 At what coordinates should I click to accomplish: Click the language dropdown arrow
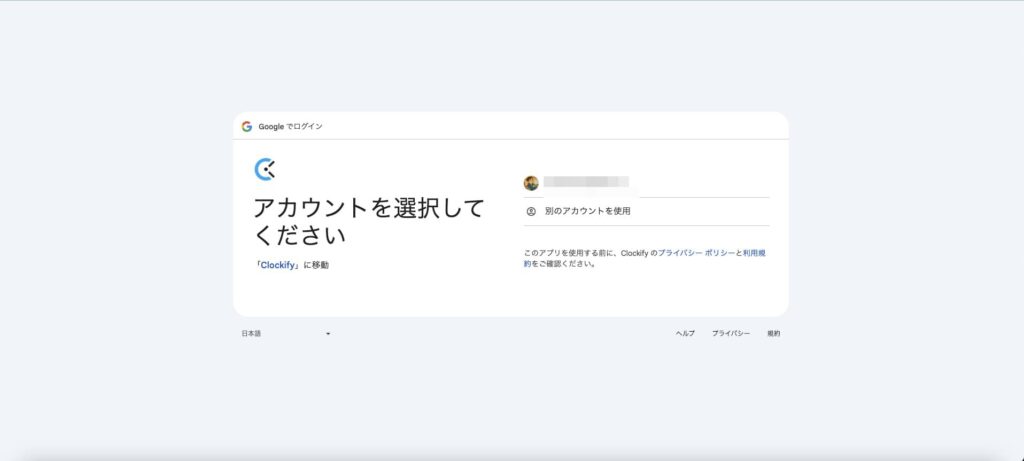pyautogui.click(x=328, y=334)
